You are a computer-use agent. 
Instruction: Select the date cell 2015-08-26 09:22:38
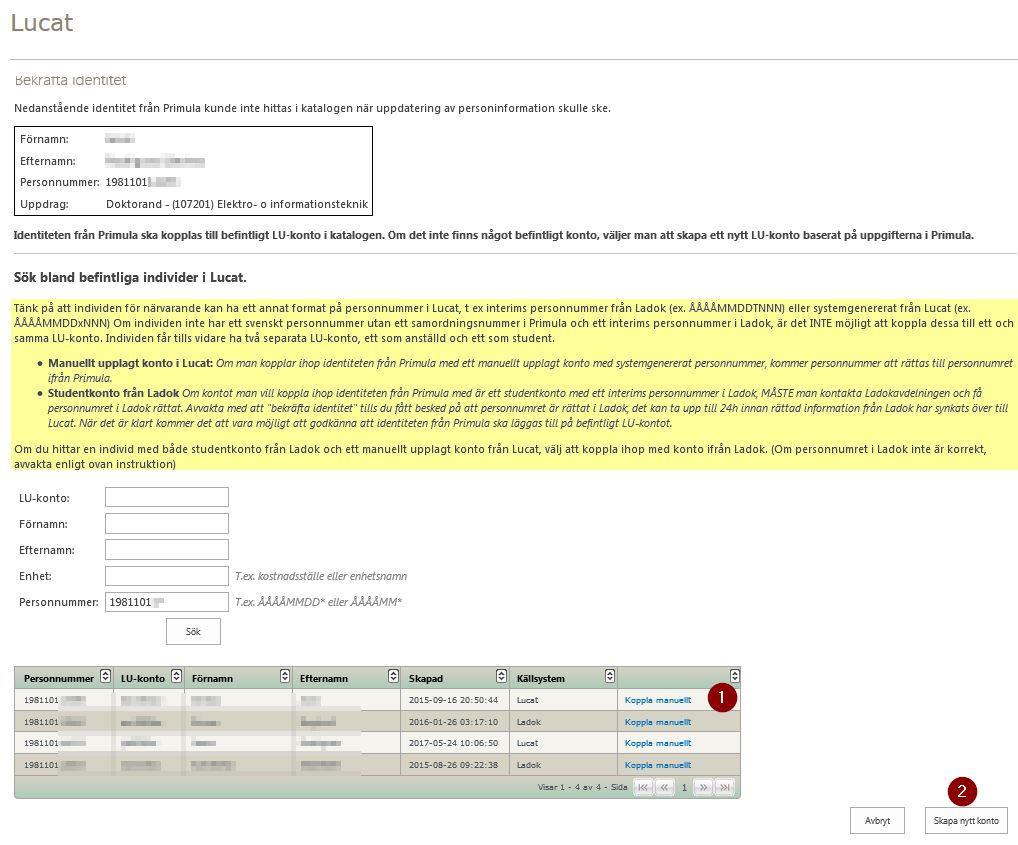click(x=454, y=765)
